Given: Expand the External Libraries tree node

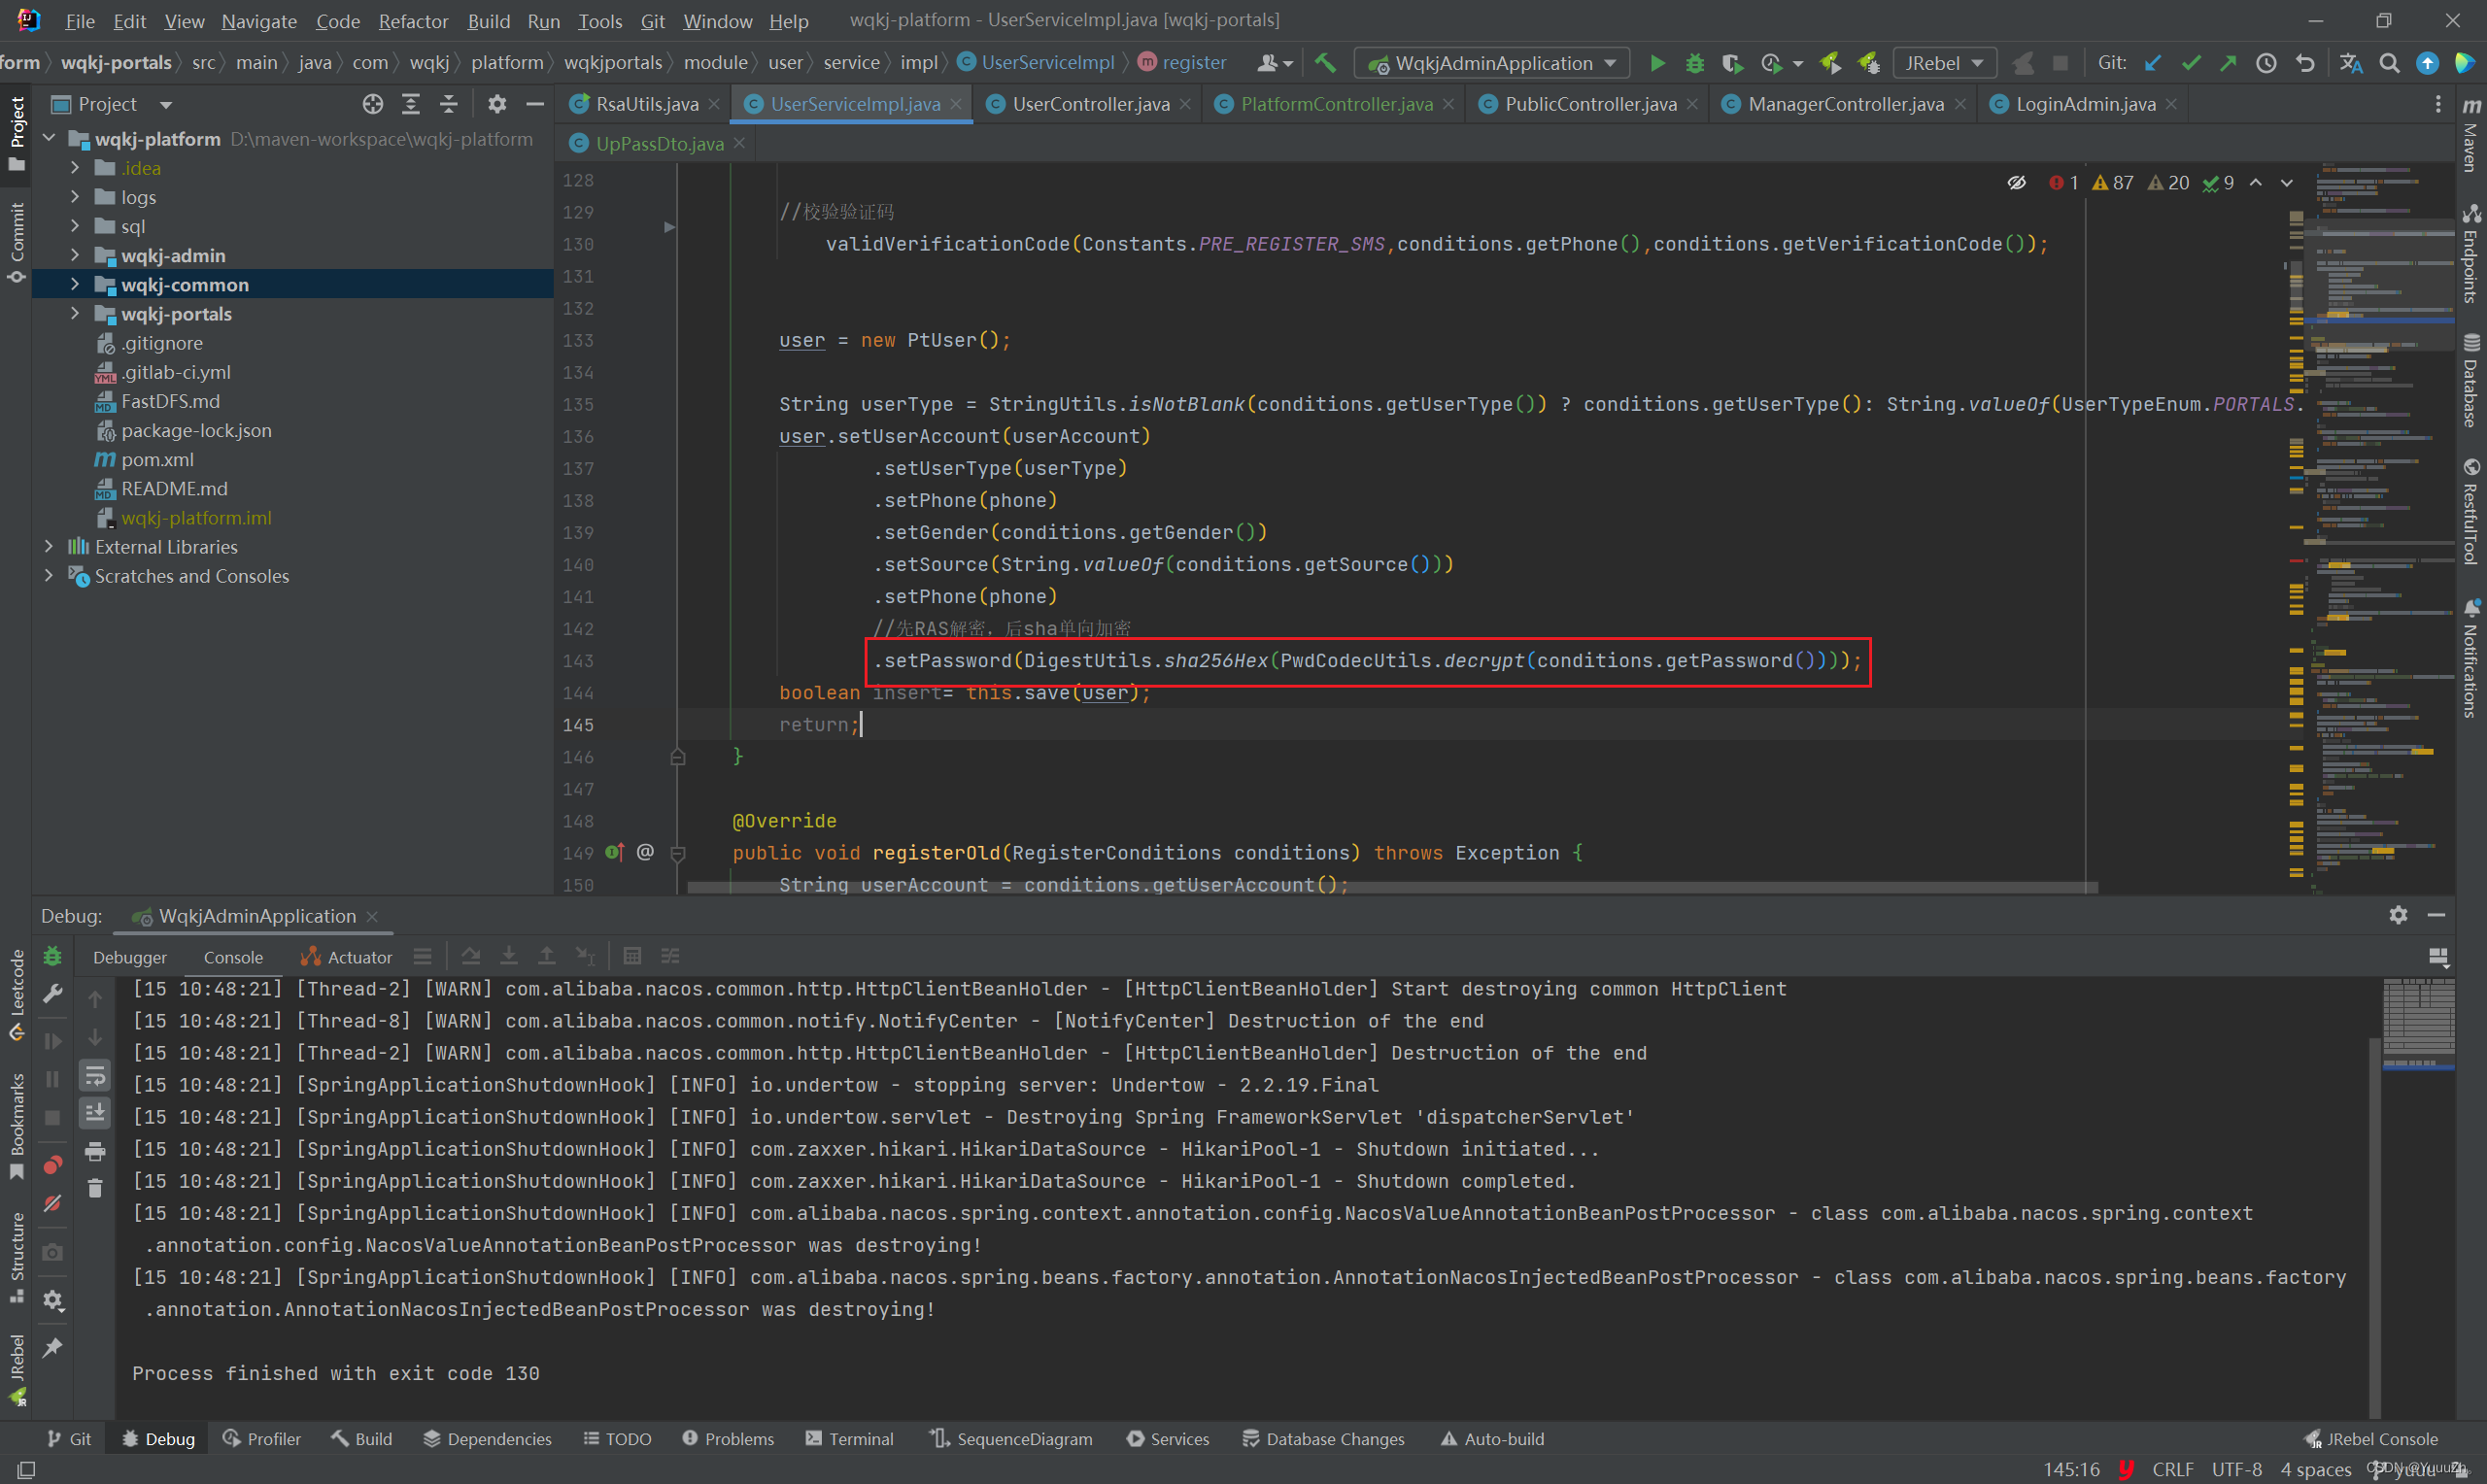Looking at the screenshot, I should click(46, 546).
